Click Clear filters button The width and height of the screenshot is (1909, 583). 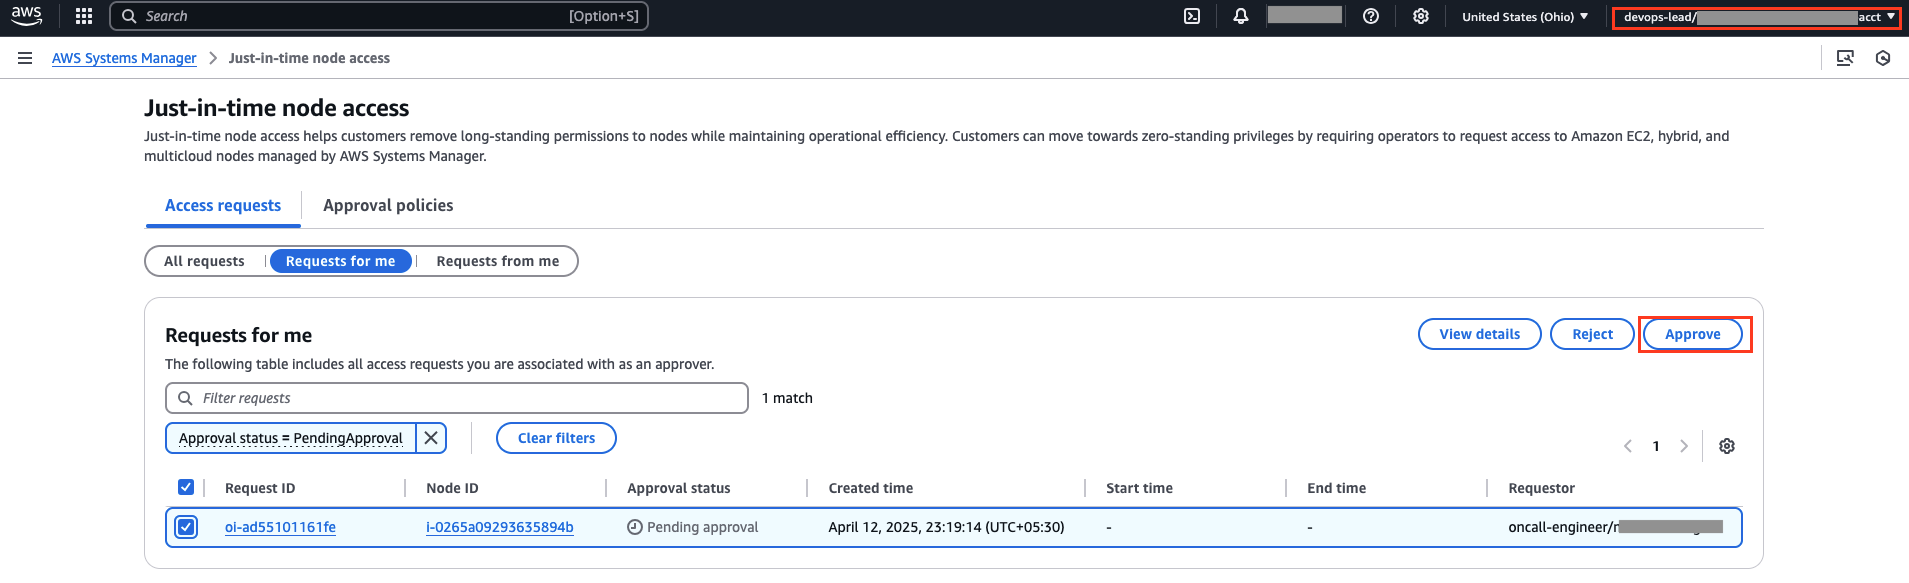point(556,438)
